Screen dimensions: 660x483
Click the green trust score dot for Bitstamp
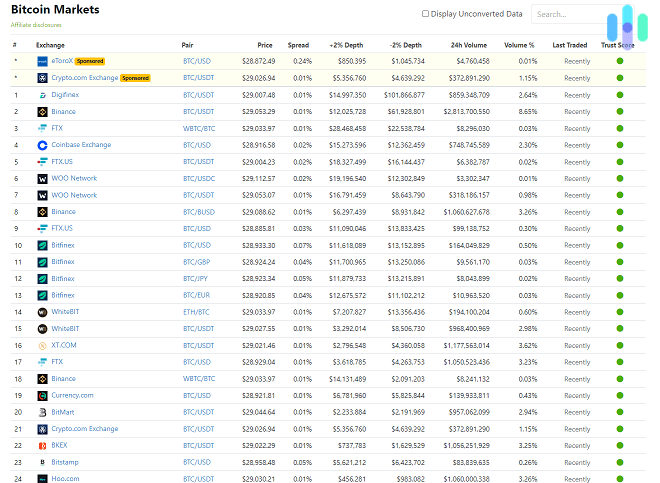(619, 462)
